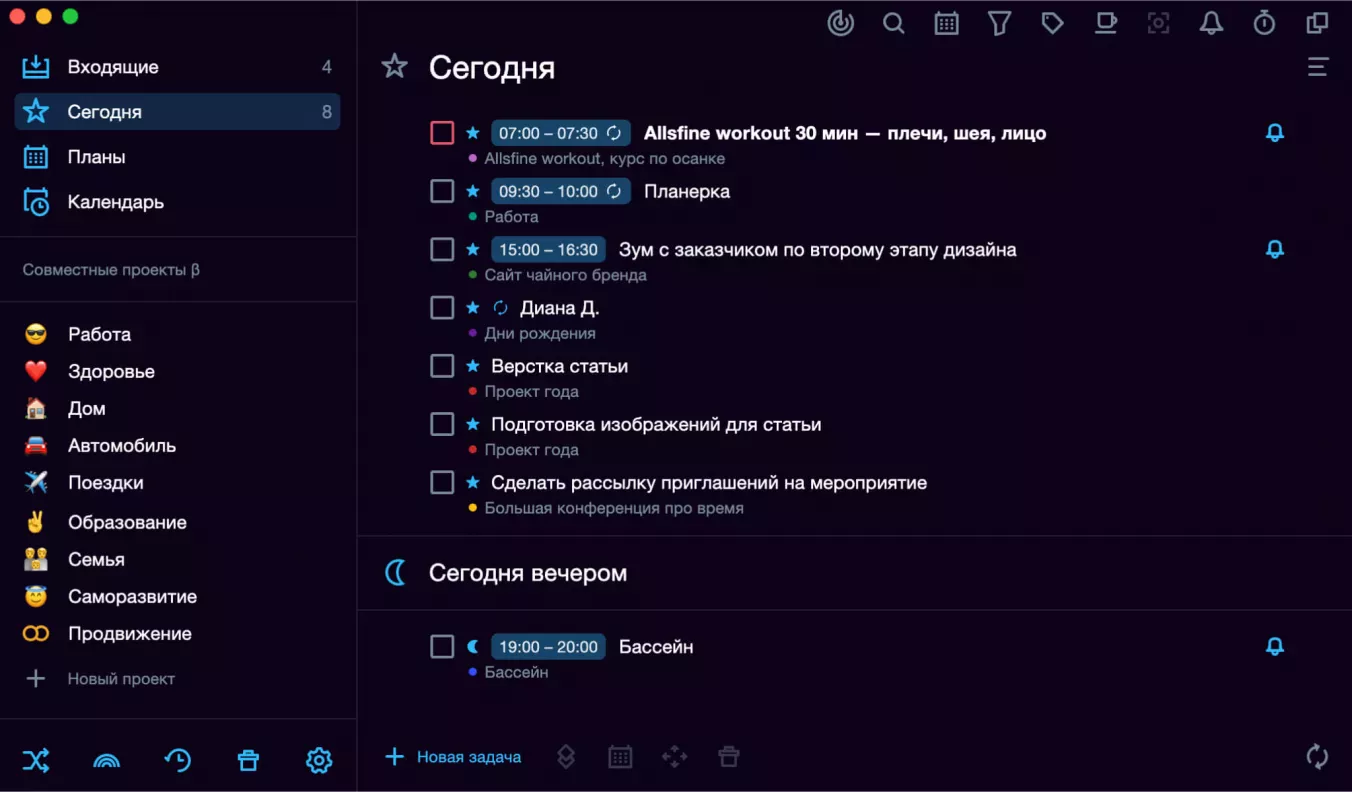The width and height of the screenshot is (1352, 792).
Task: Click the 19:00 – 20:00 time badge
Action: point(548,647)
